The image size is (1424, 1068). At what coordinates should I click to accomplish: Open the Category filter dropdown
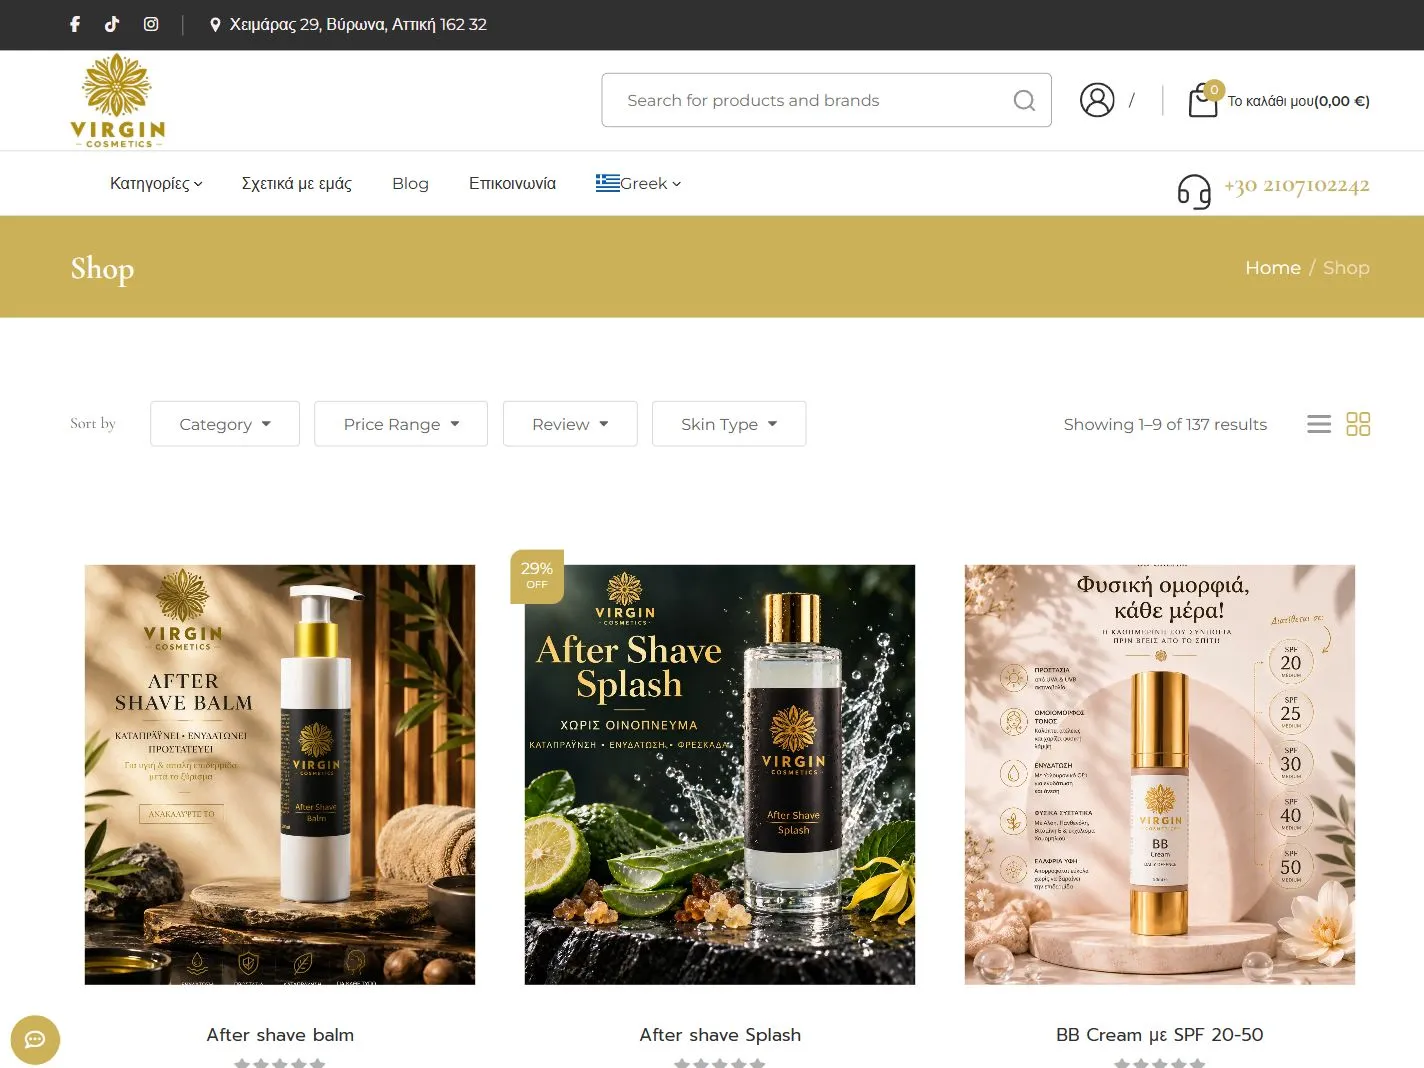225,424
